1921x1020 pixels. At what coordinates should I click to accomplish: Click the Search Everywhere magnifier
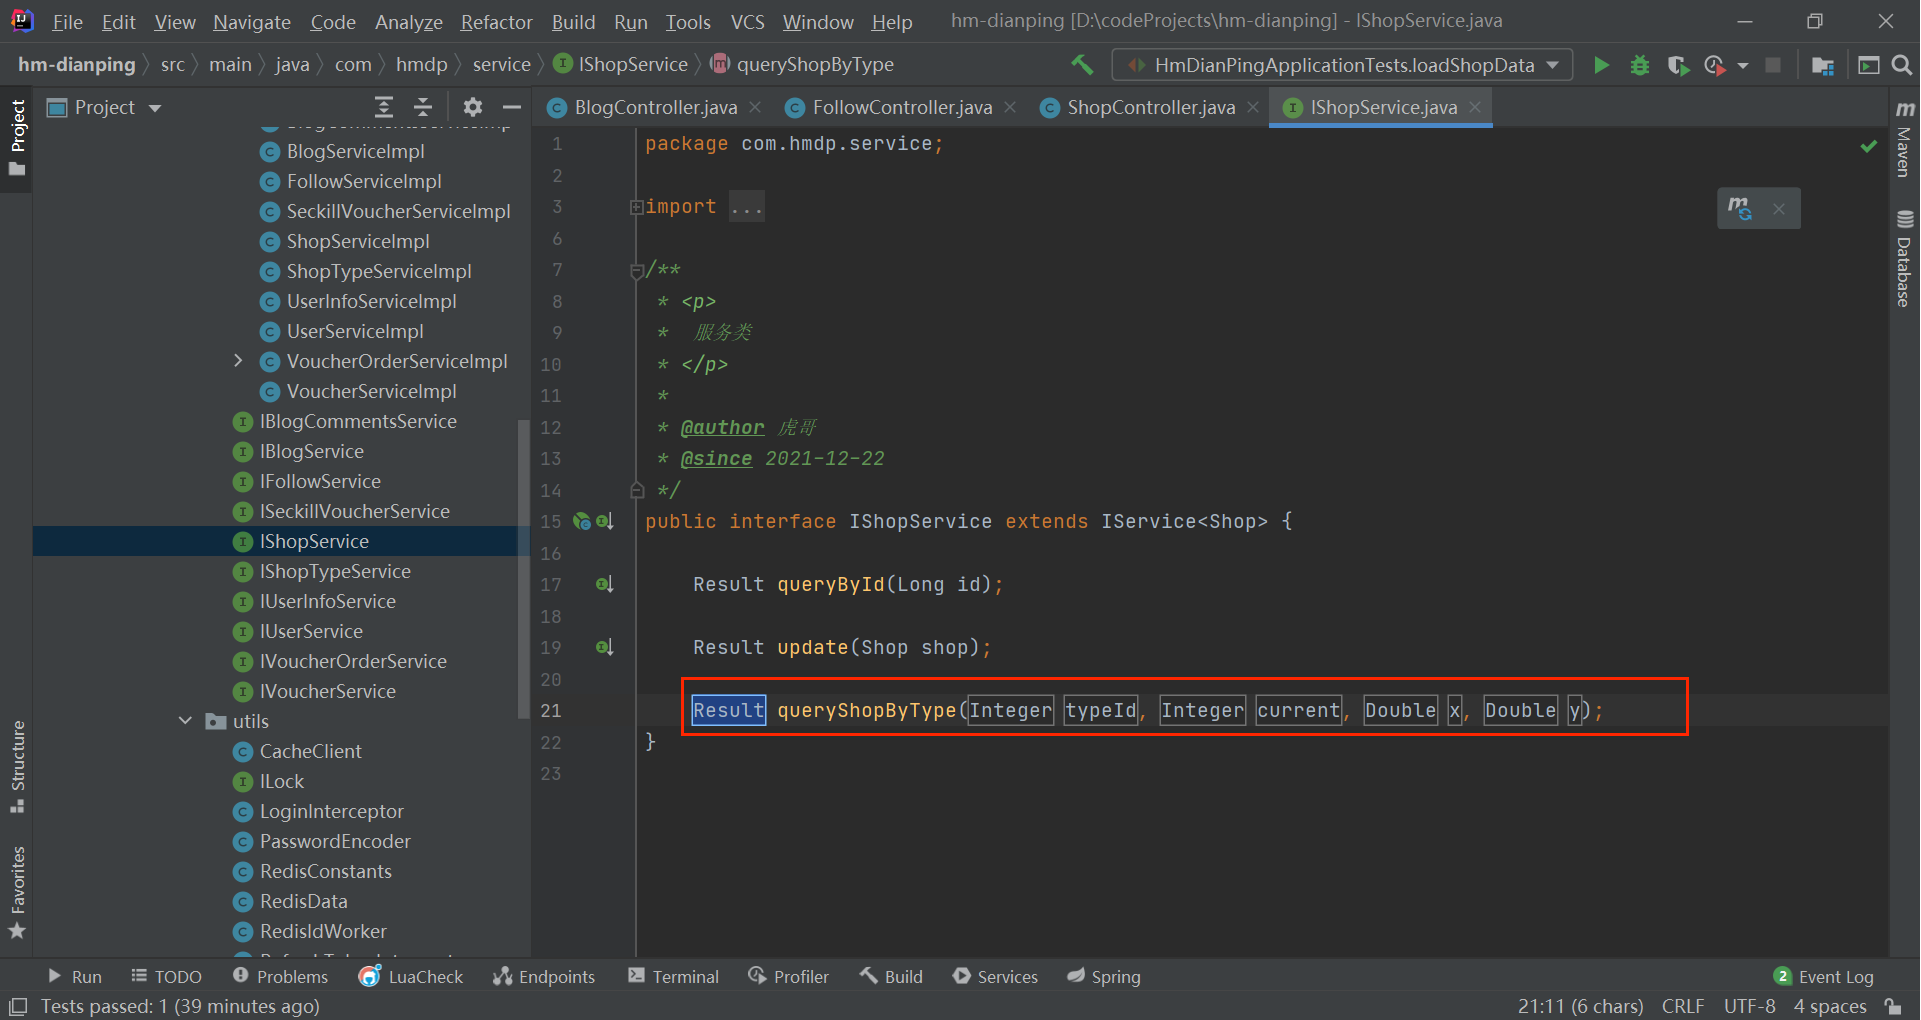point(1902,65)
